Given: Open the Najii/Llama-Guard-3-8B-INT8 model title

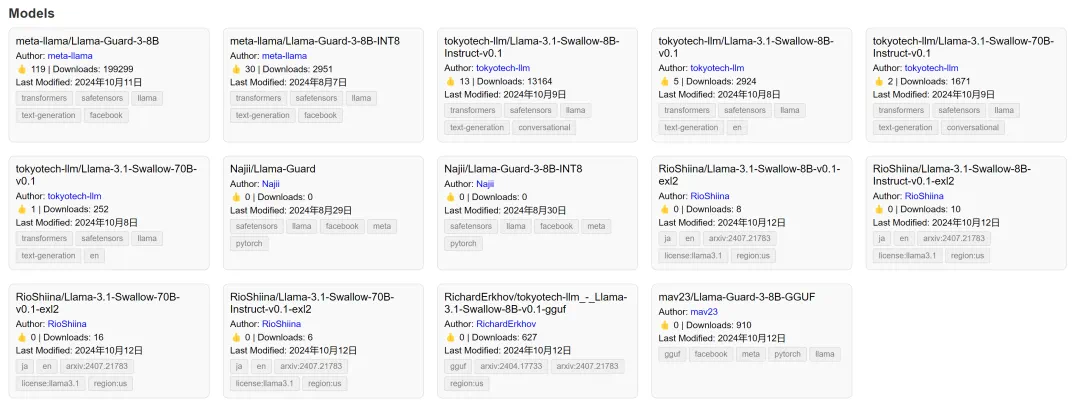Looking at the screenshot, I should point(513,169).
